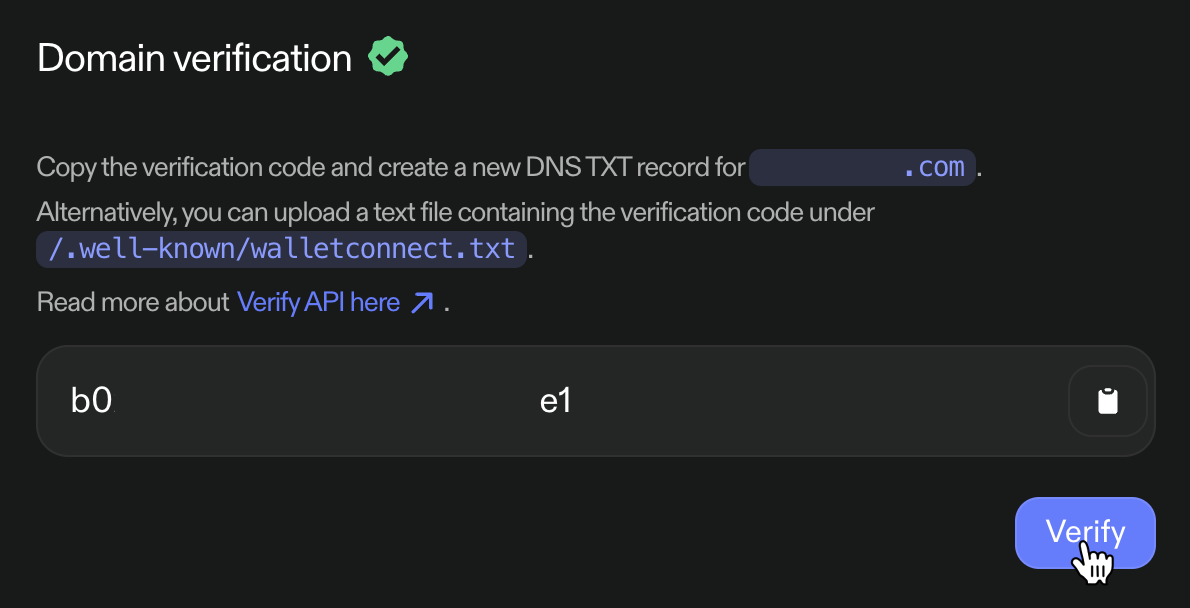
Task: Open the "Verify API here" link
Action: click(318, 302)
